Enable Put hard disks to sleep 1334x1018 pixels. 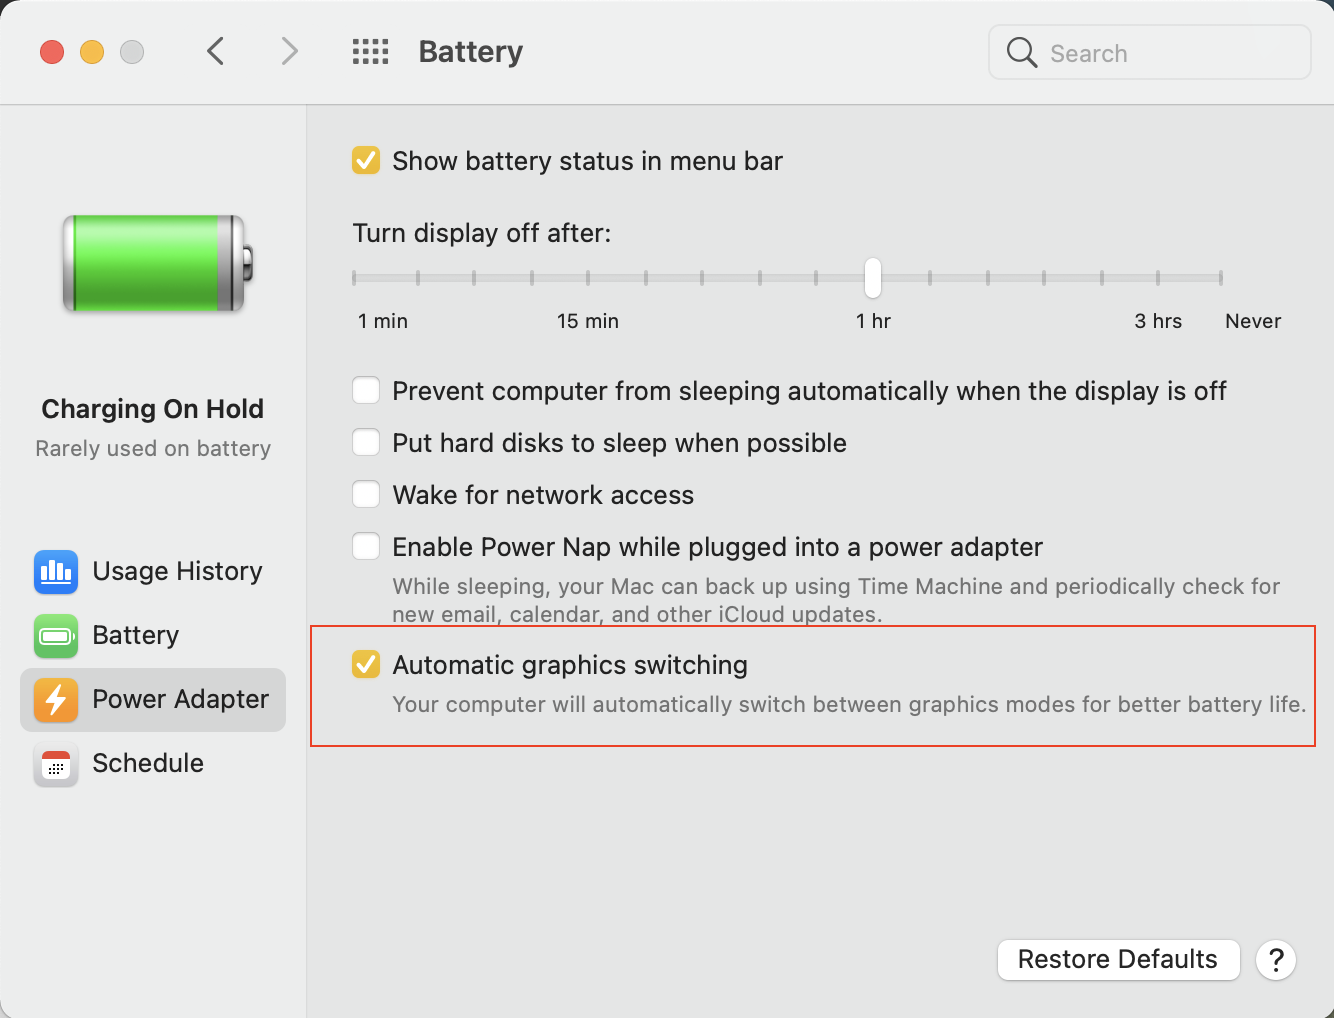366,443
